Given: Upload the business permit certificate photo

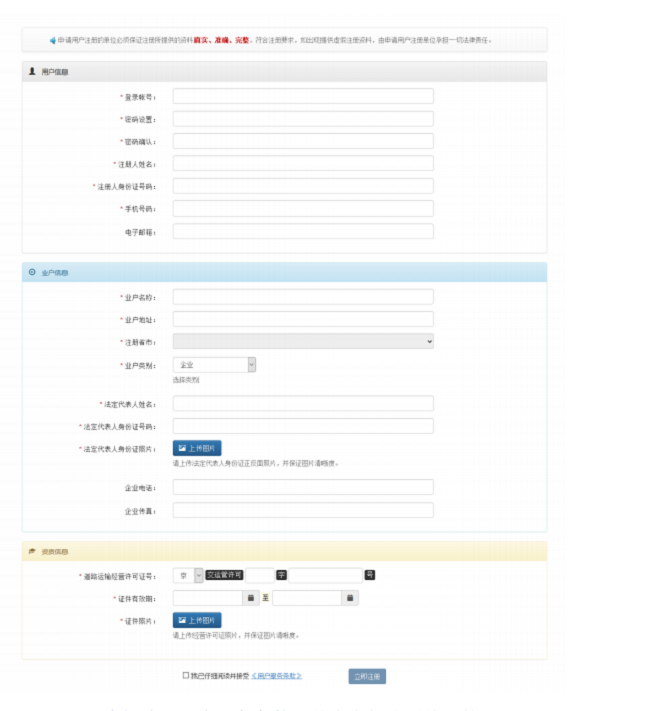Looking at the screenshot, I should 197,620.
